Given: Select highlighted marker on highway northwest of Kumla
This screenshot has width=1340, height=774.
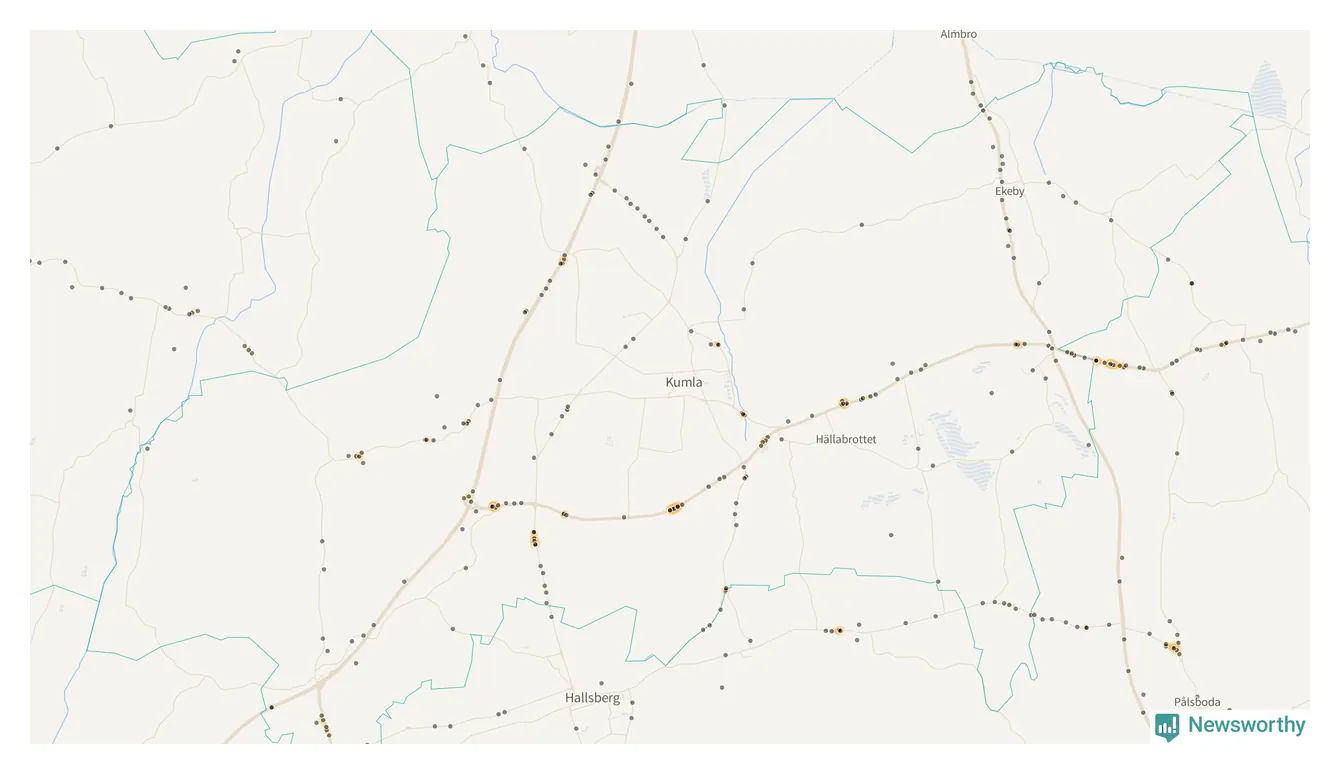Looking at the screenshot, I should (x=562, y=261).
